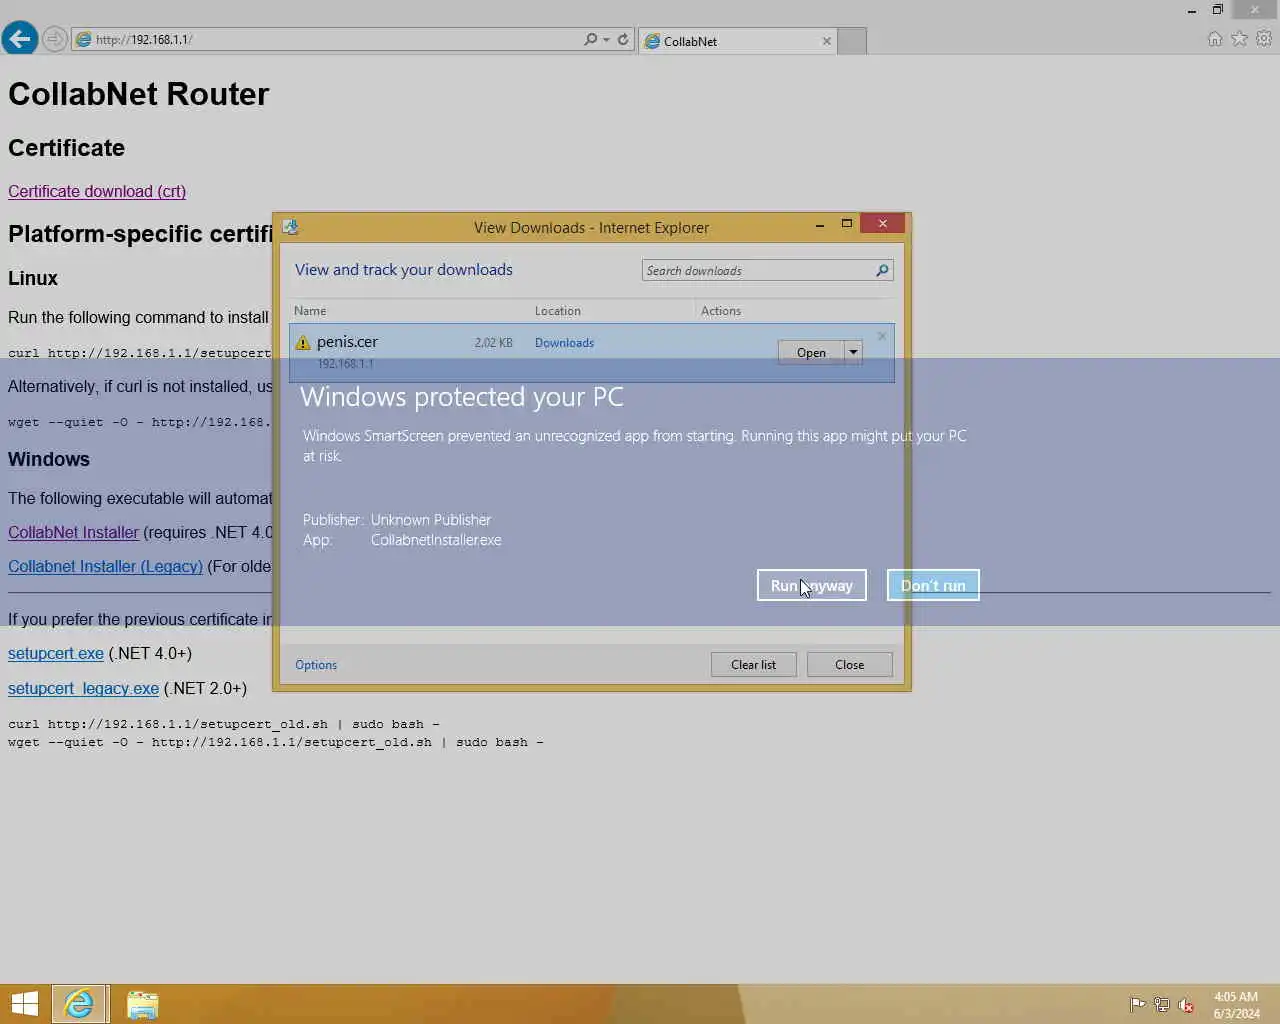Screen dimensions: 1280x1024
Task: Refresh the page with the reload icon
Action: (623, 39)
